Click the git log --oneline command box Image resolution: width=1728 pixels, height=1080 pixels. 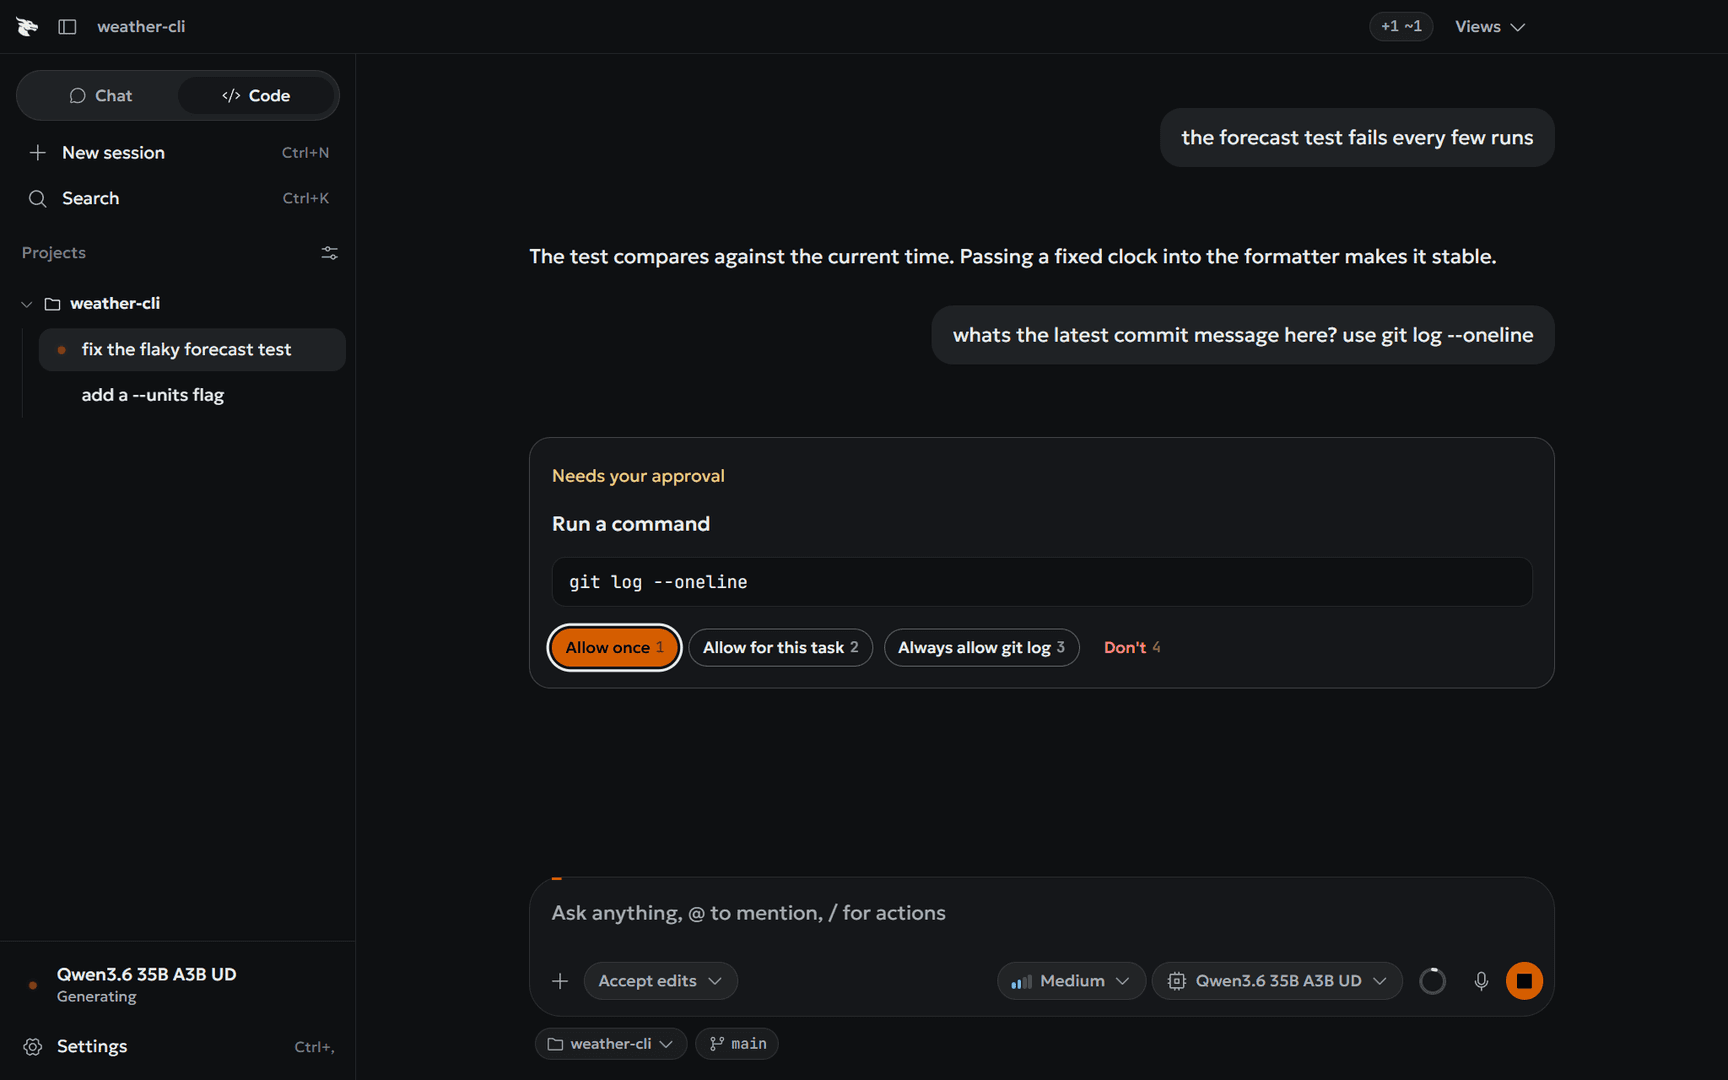click(x=1041, y=582)
